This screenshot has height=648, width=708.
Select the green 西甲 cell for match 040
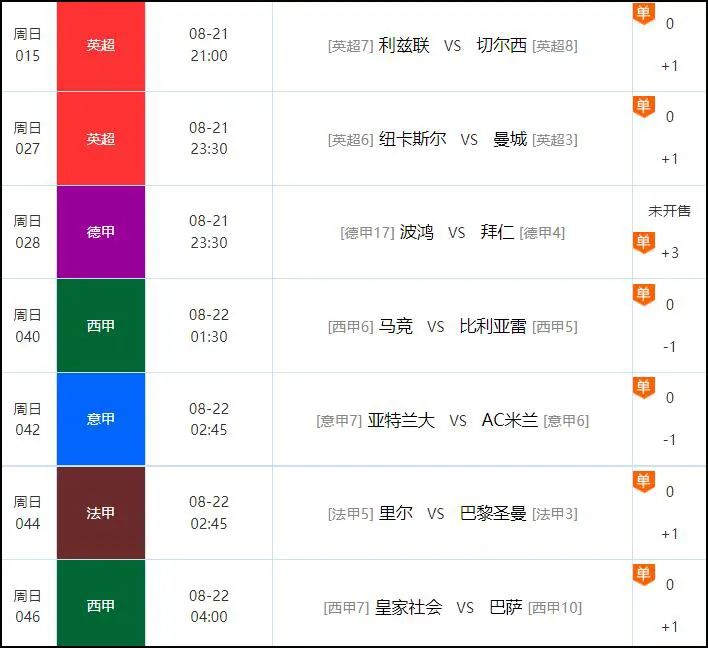pos(101,326)
